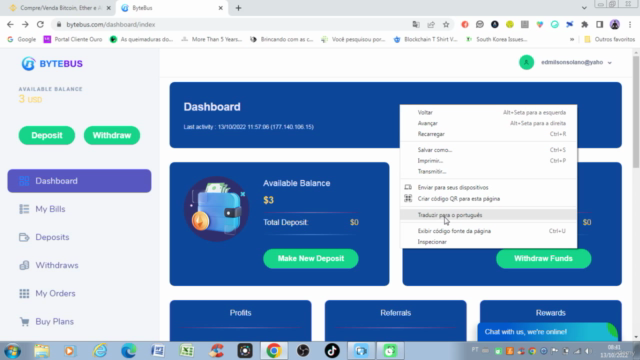The height and width of the screenshot is (360, 640).
Task: Choose Traduzir para o português
Action: tap(489, 215)
